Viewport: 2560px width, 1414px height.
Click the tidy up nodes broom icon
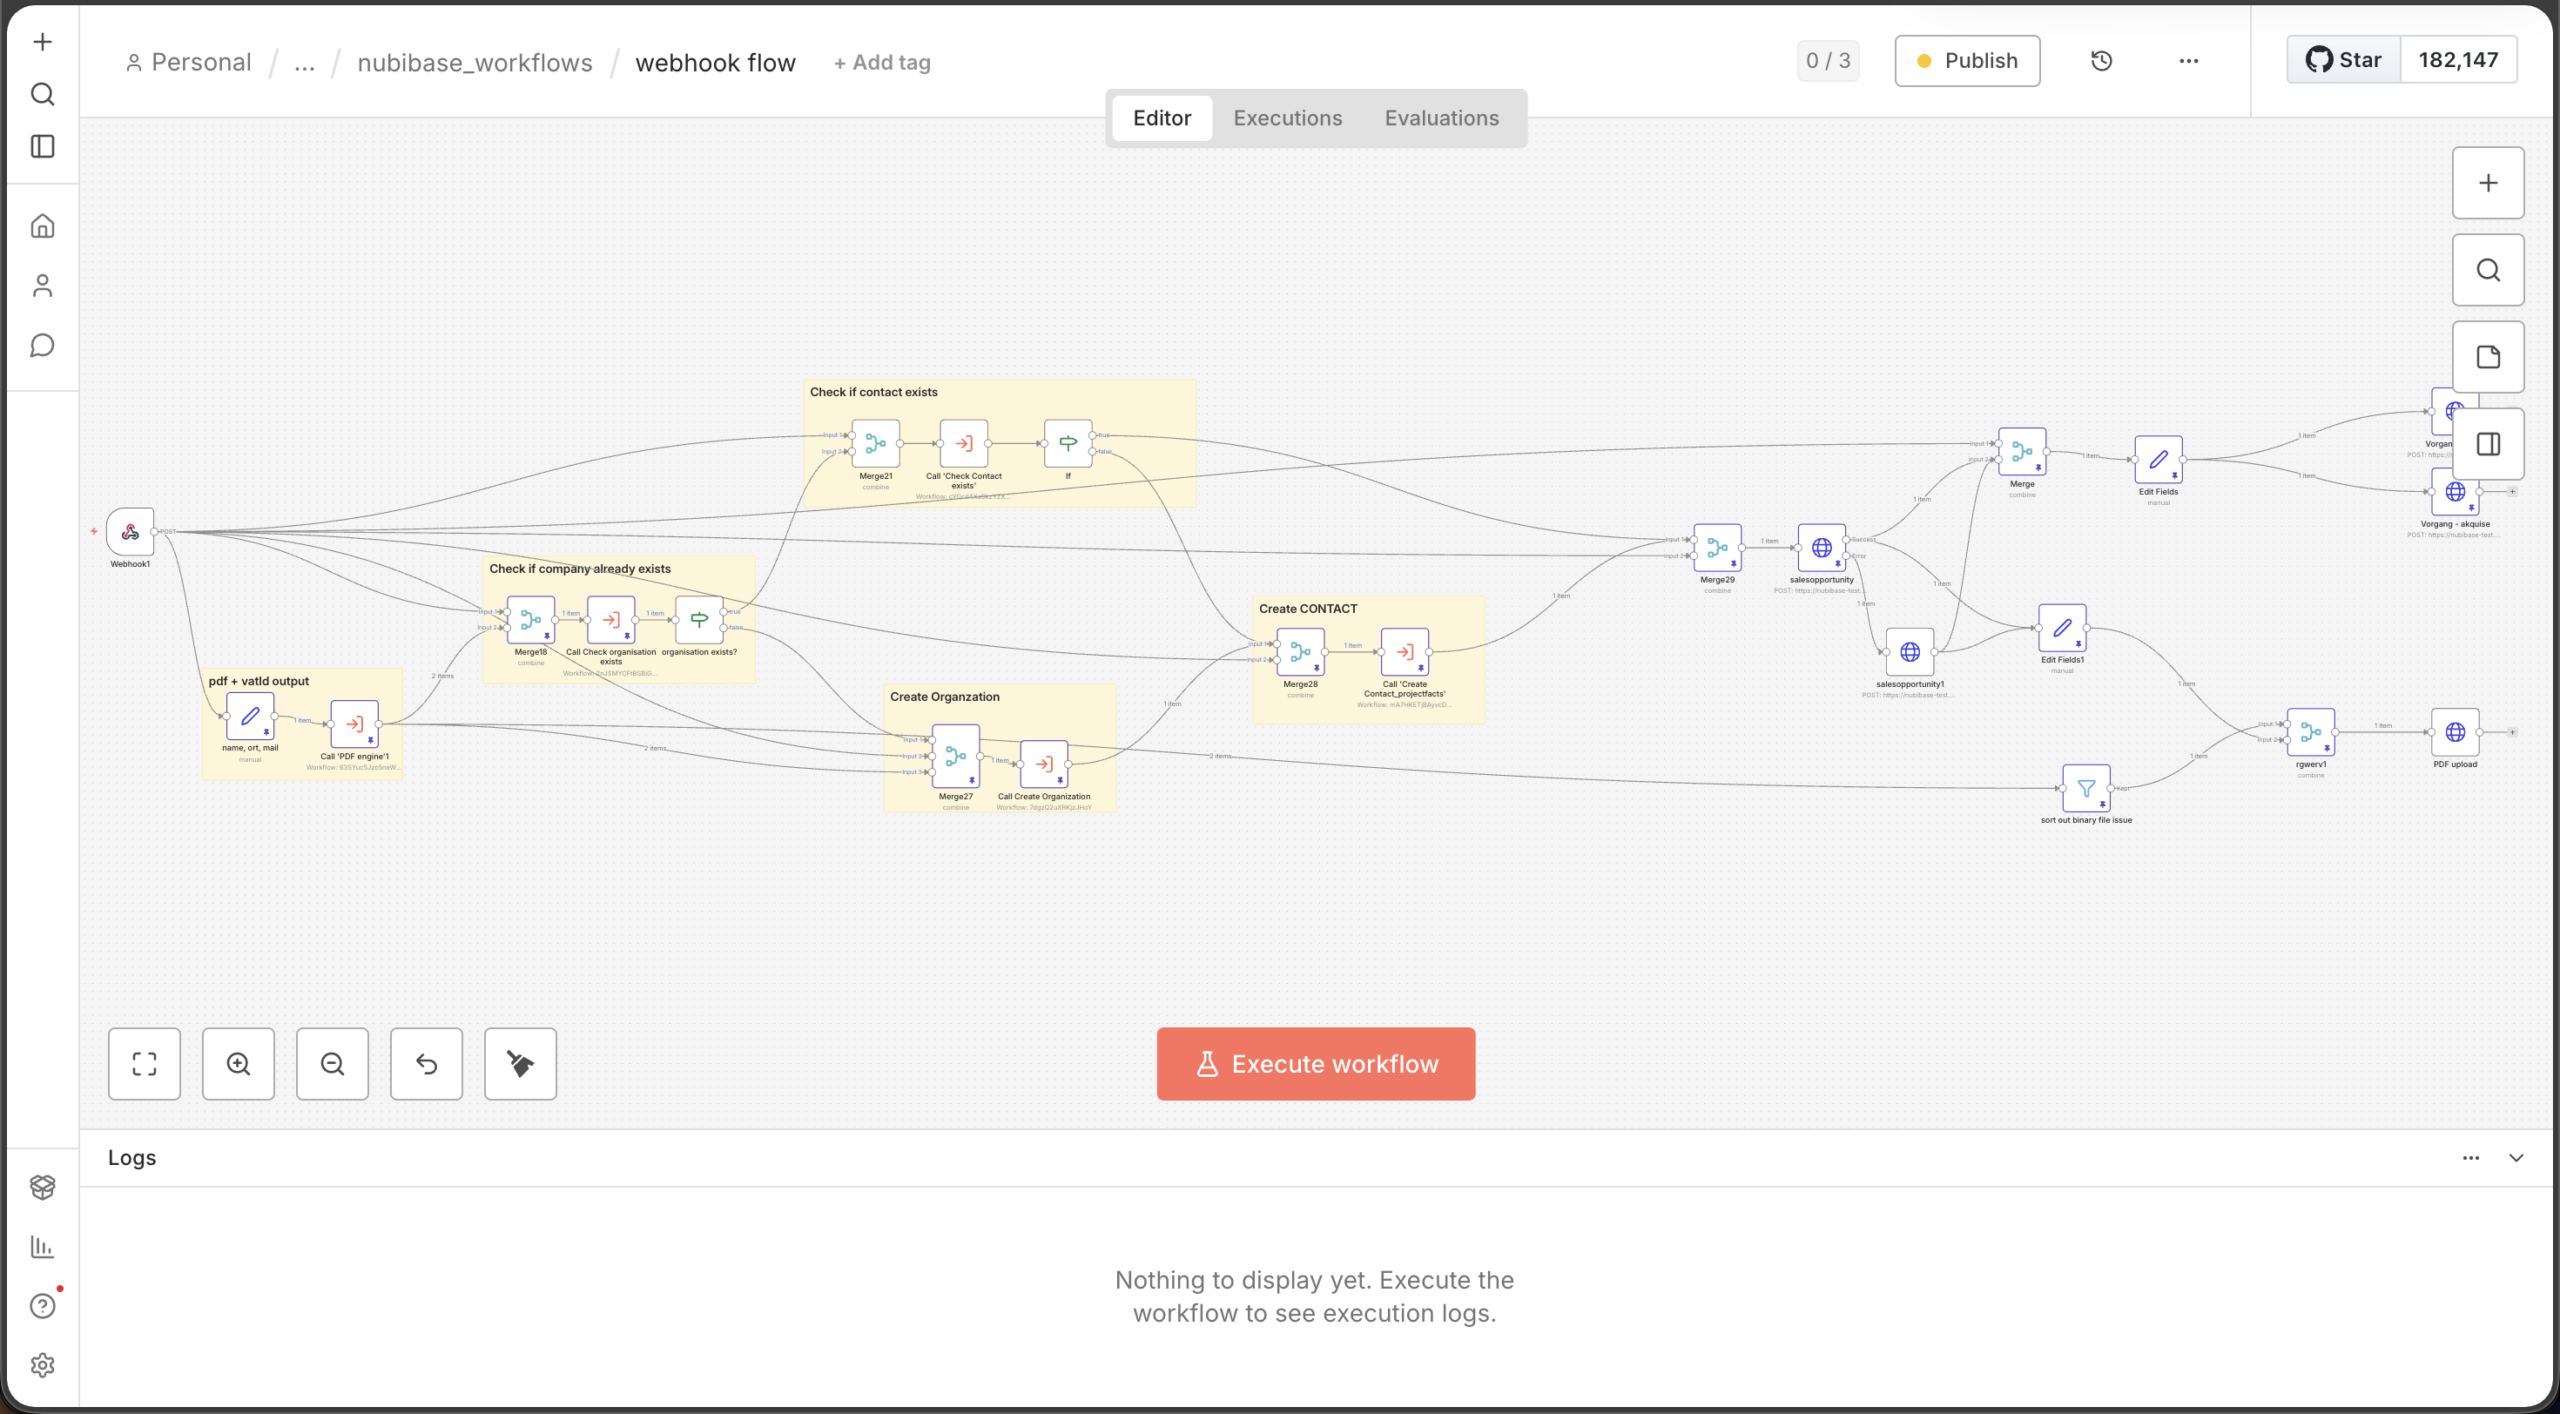[520, 1064]
